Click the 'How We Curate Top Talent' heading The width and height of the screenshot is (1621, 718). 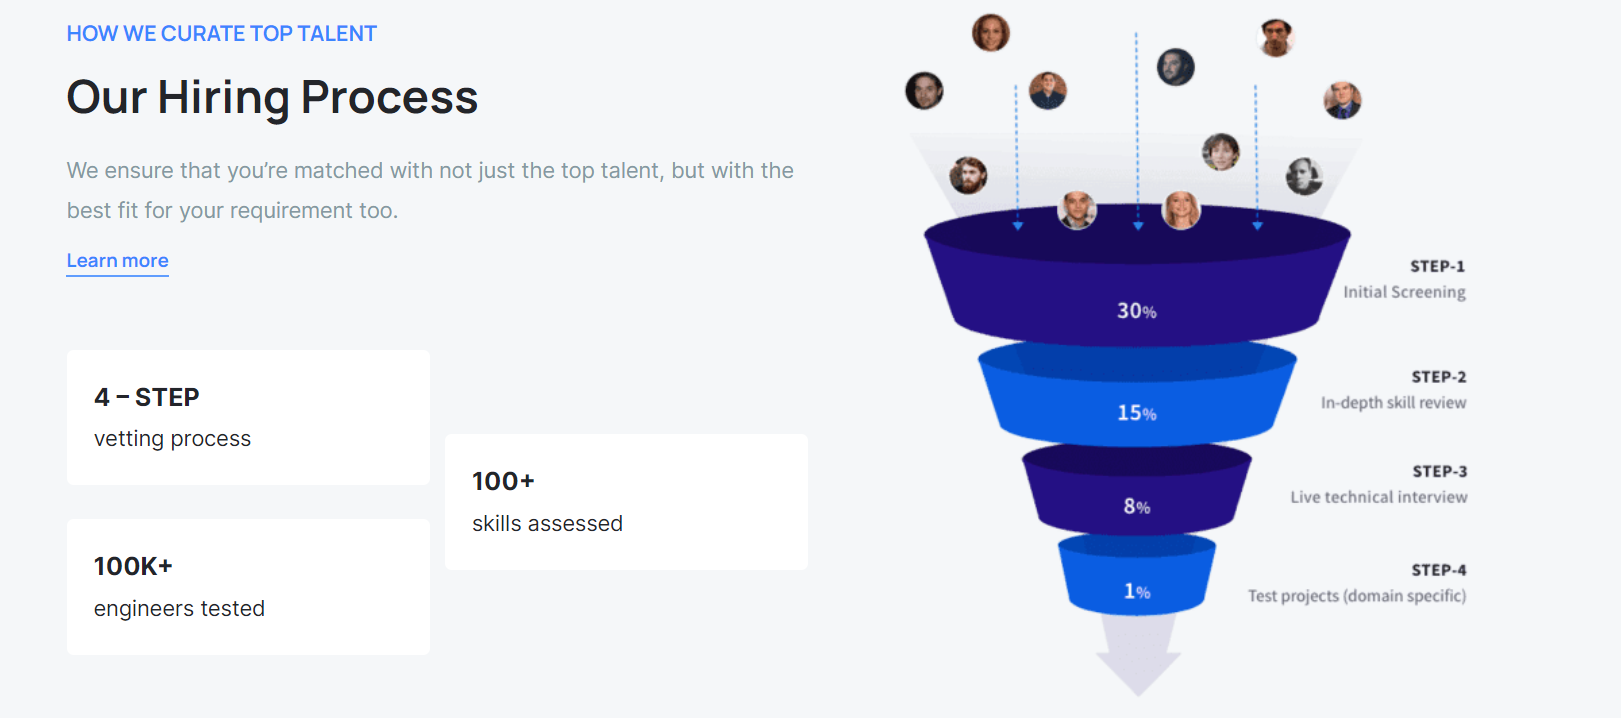click(221, 34)
